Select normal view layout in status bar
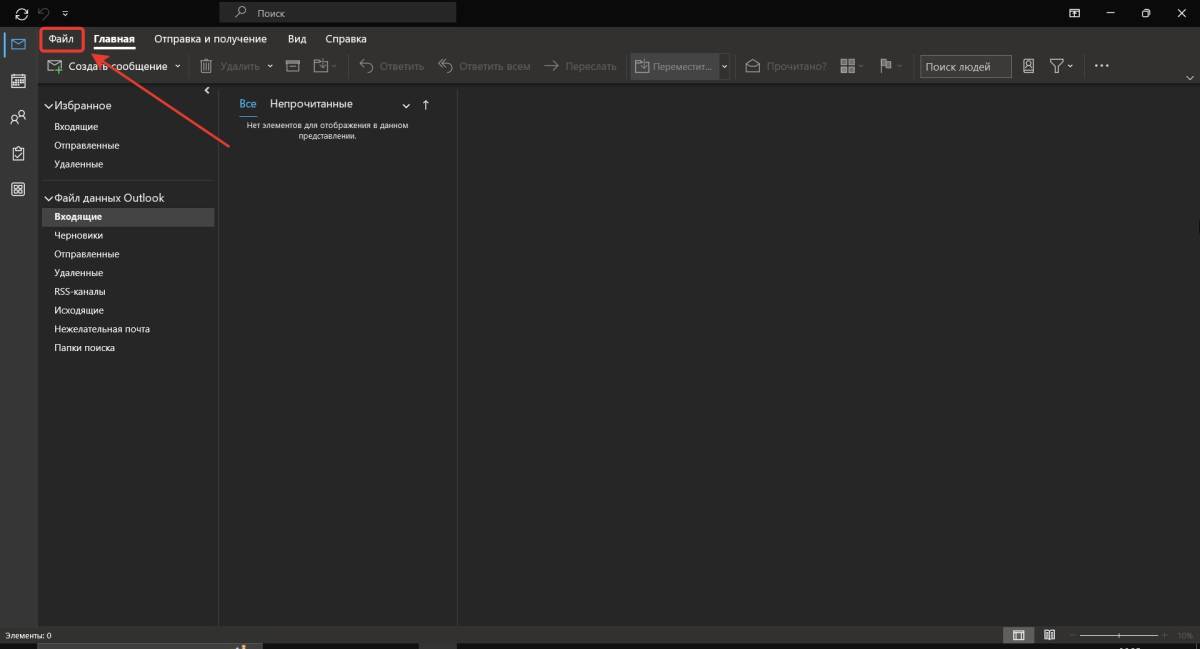Screen dimensions: 1200x649 (1018, 635)
